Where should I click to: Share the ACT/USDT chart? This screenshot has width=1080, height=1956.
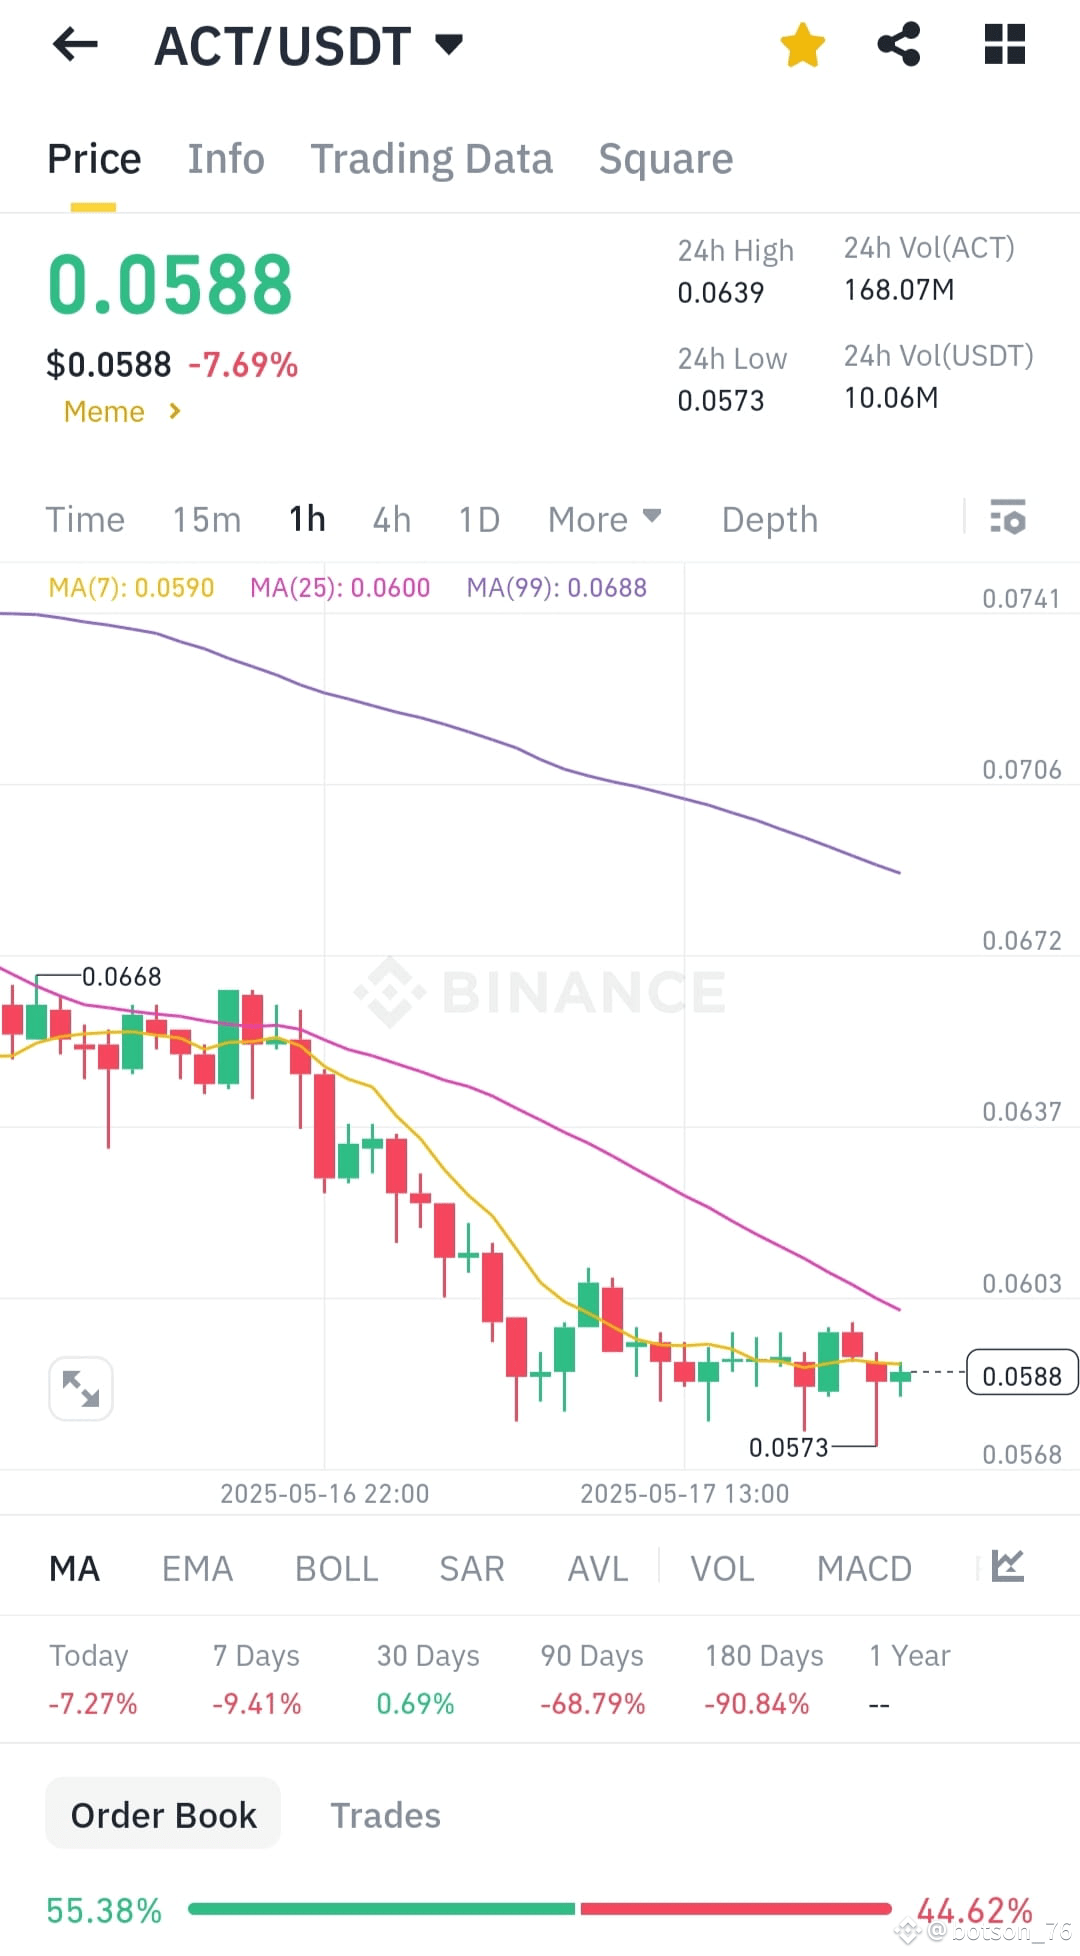[898, 44]
